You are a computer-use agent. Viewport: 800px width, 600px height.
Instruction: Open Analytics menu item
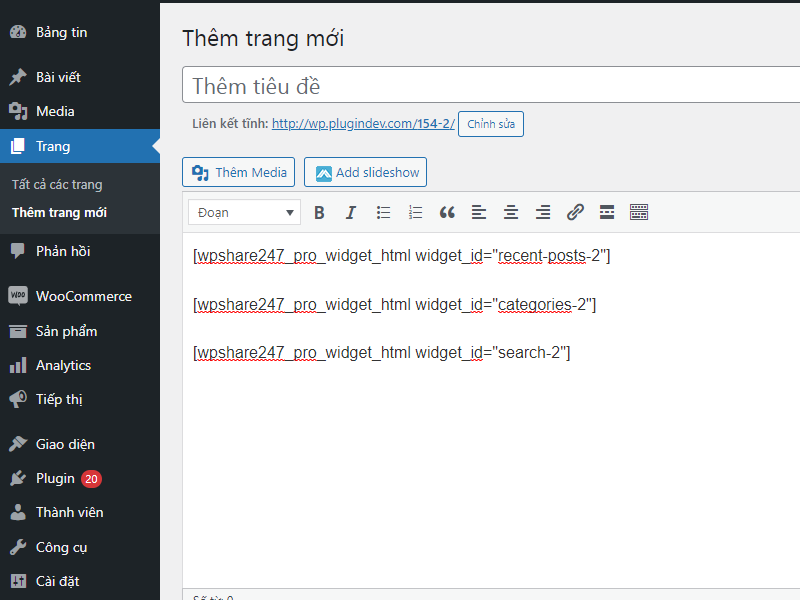(x=63, y=365)
